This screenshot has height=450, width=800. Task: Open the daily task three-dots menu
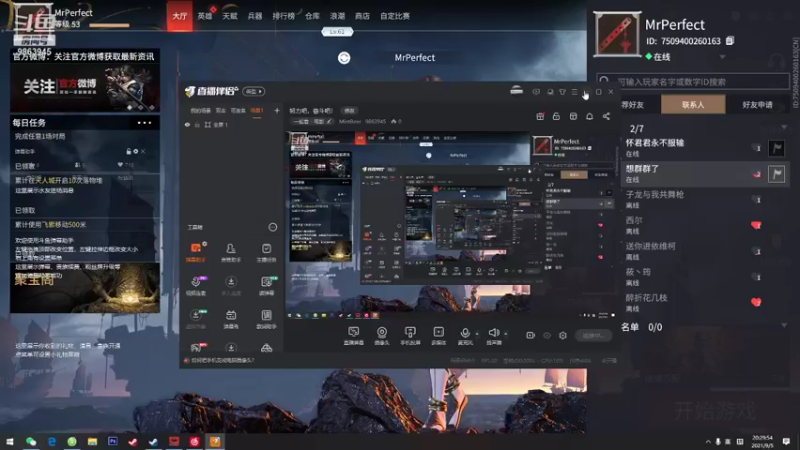coord(144,122)
